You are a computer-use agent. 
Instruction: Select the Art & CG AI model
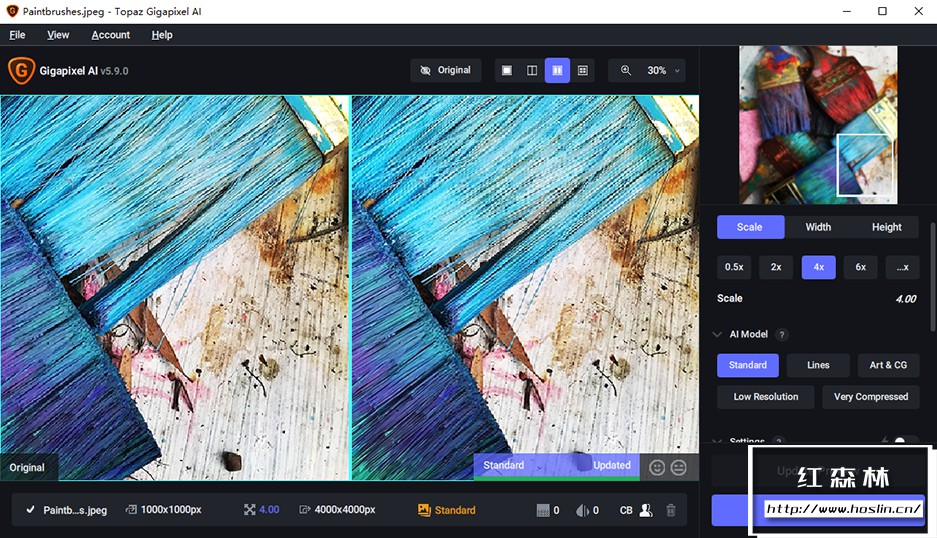(888, 365)
